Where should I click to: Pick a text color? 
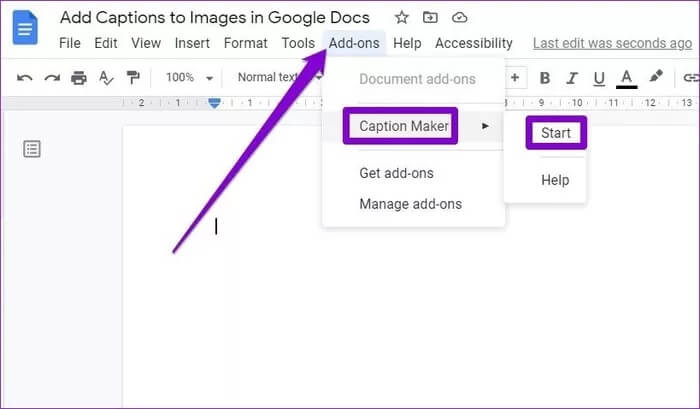tap(627, 78)
